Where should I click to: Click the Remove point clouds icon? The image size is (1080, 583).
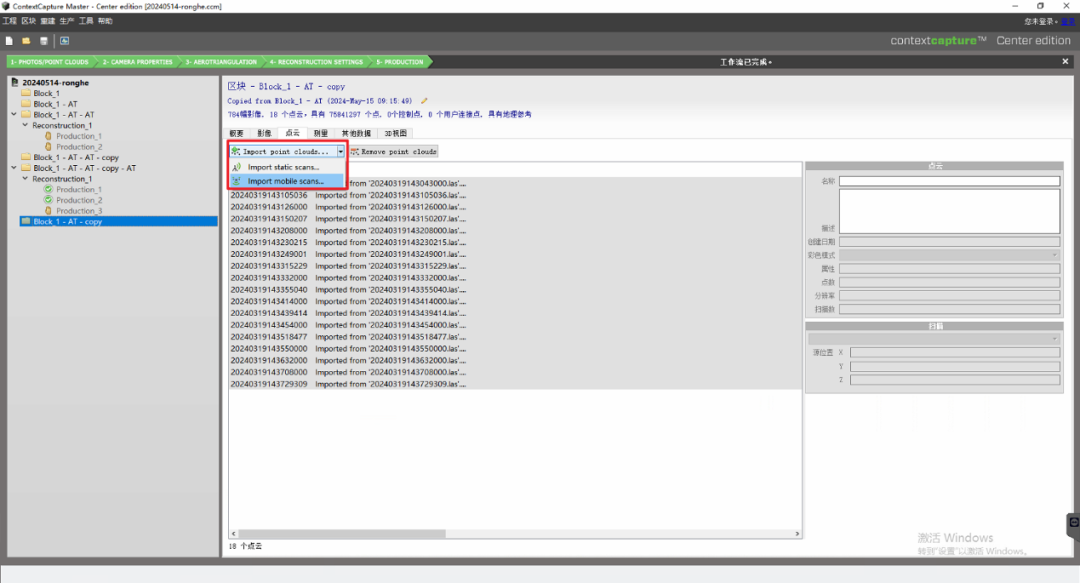click(x=355, y=152)
